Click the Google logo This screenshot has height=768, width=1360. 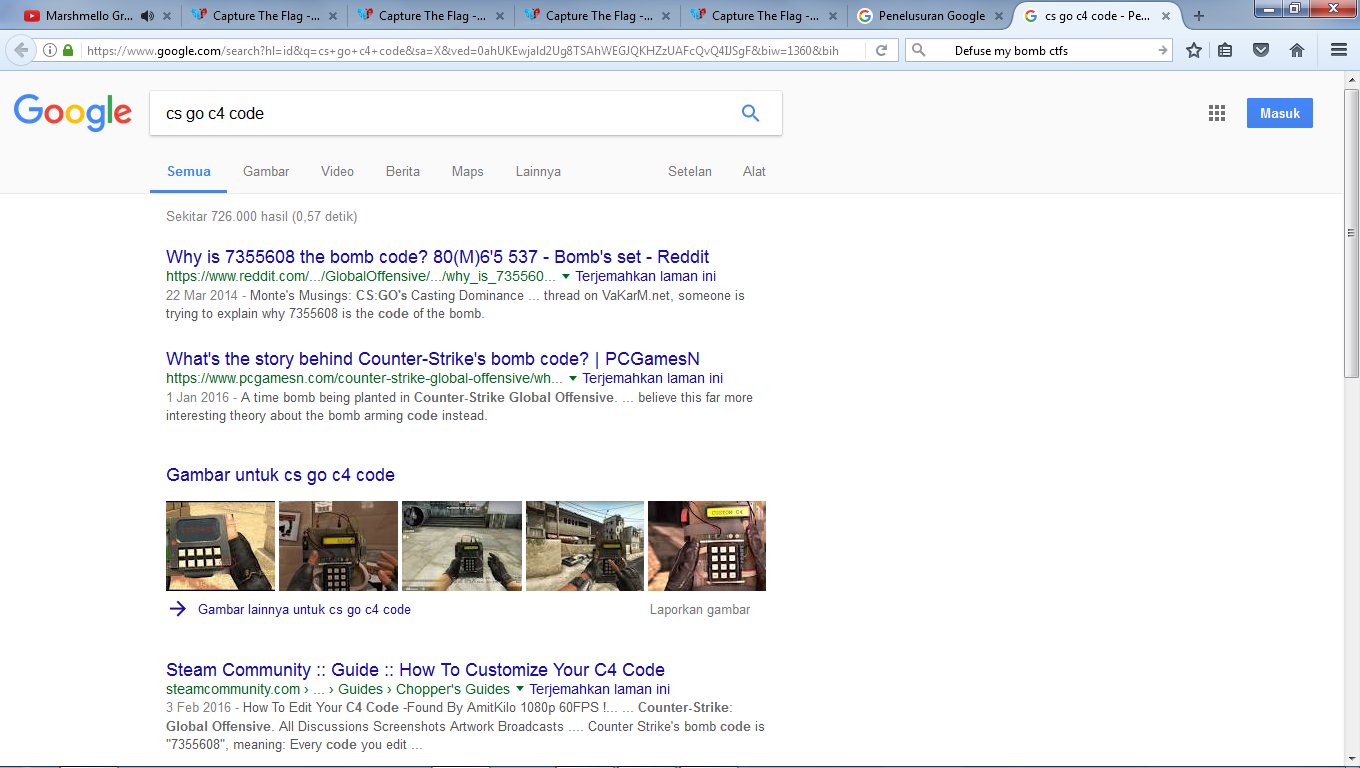73,113
